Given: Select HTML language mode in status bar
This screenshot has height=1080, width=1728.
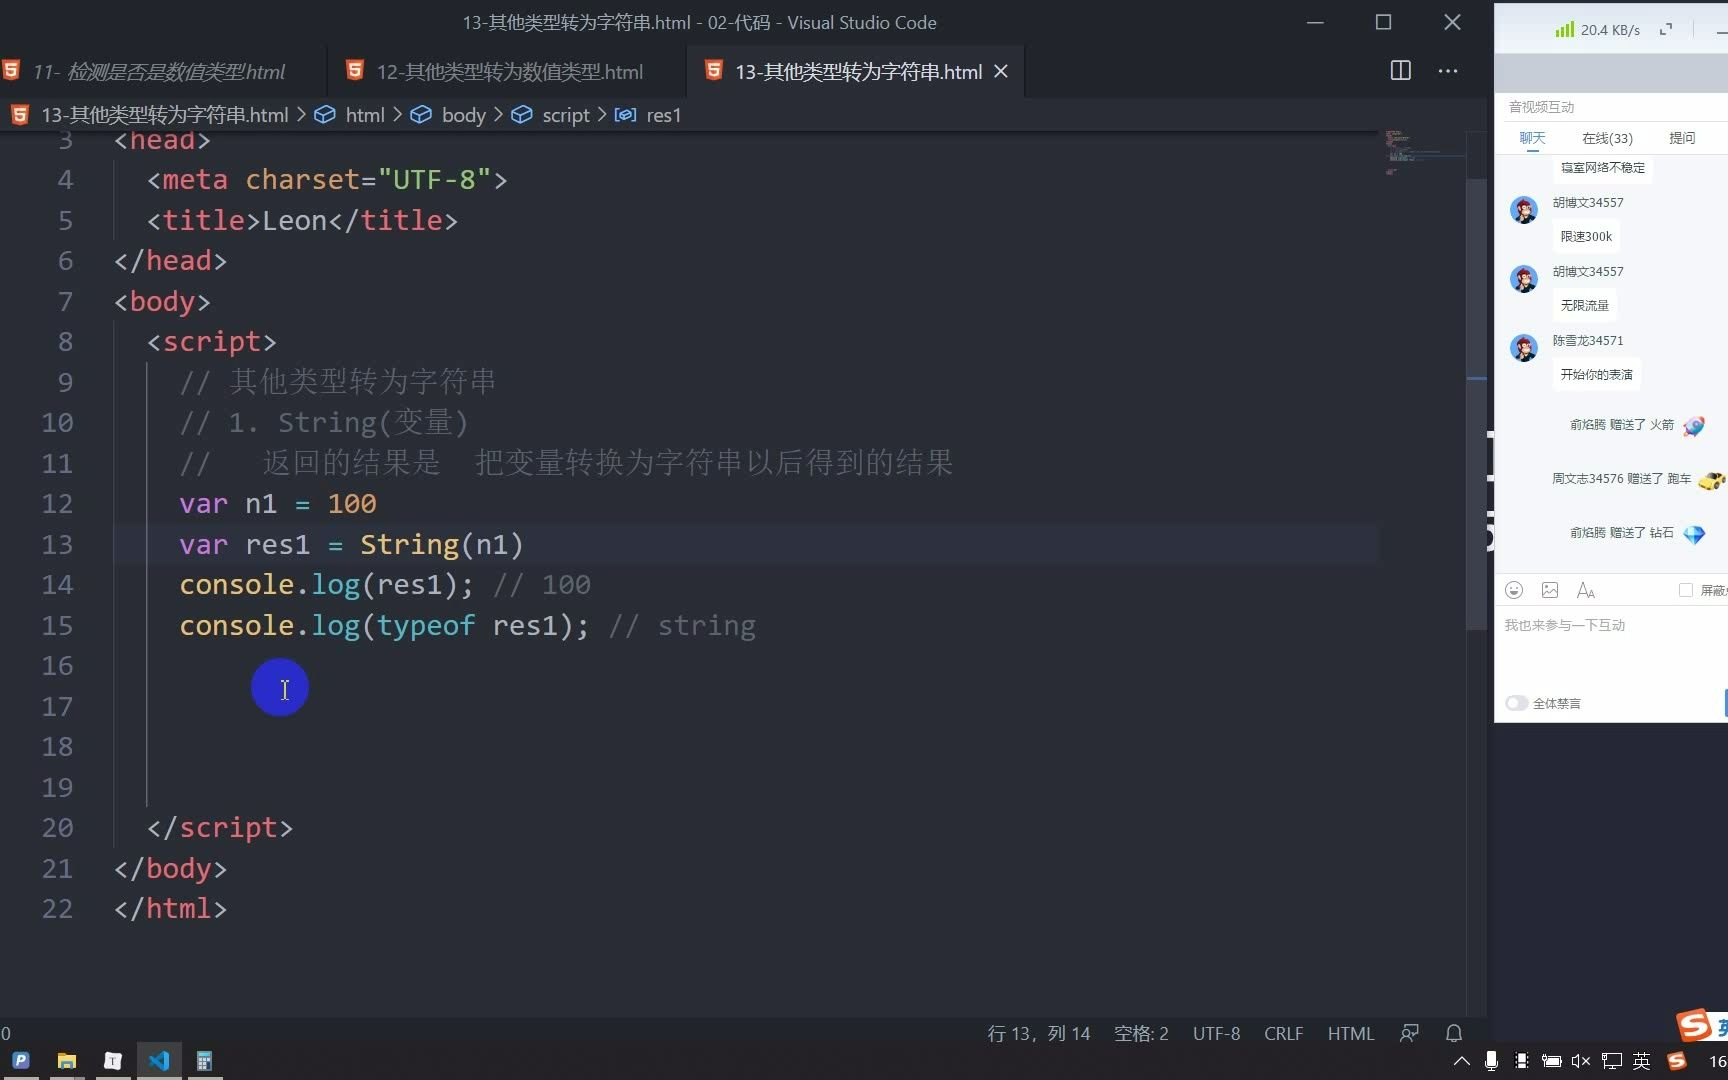Looking at the screenshot, I should [1350, 1033].
